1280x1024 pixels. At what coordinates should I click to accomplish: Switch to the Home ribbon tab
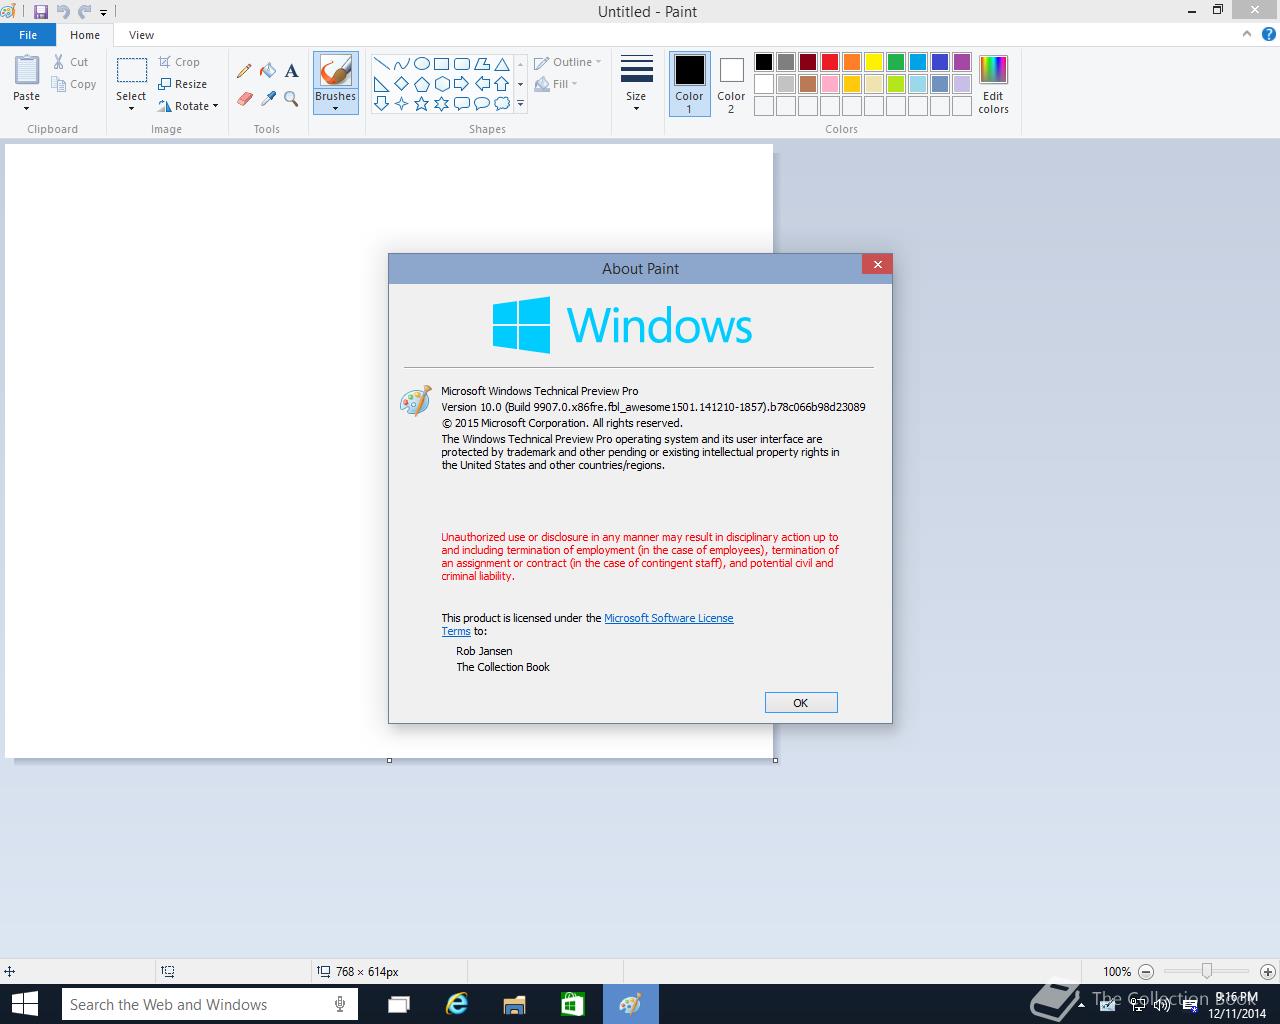(x=85, y=35)
